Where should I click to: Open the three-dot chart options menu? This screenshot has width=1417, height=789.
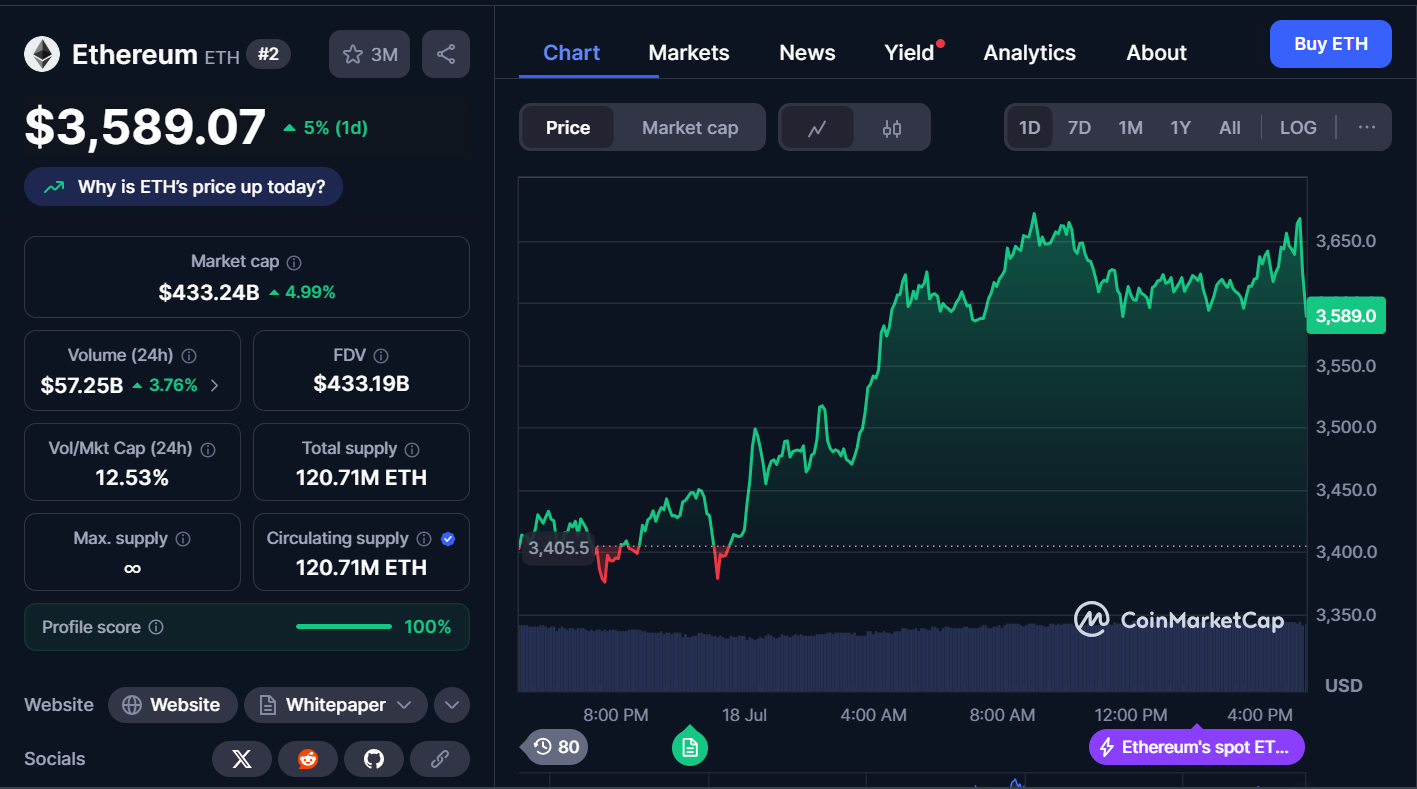(1367, 127)
